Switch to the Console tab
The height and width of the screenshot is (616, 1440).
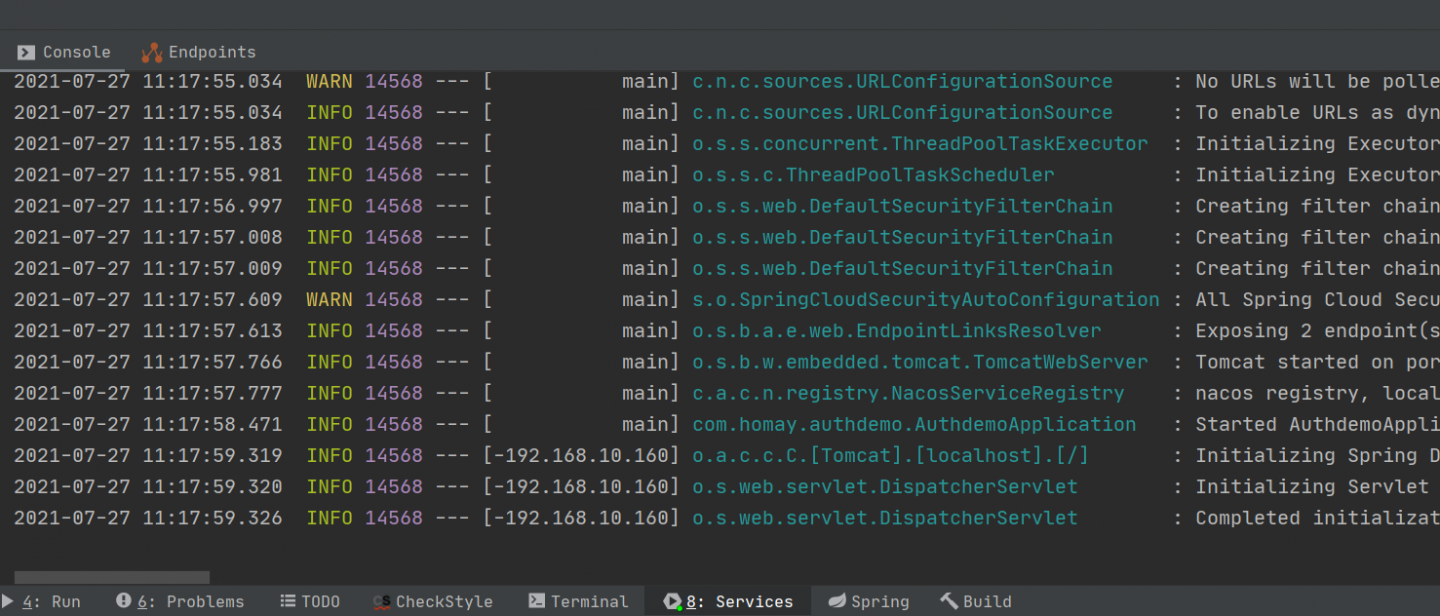pyautogui.click(x=64, y=52)
